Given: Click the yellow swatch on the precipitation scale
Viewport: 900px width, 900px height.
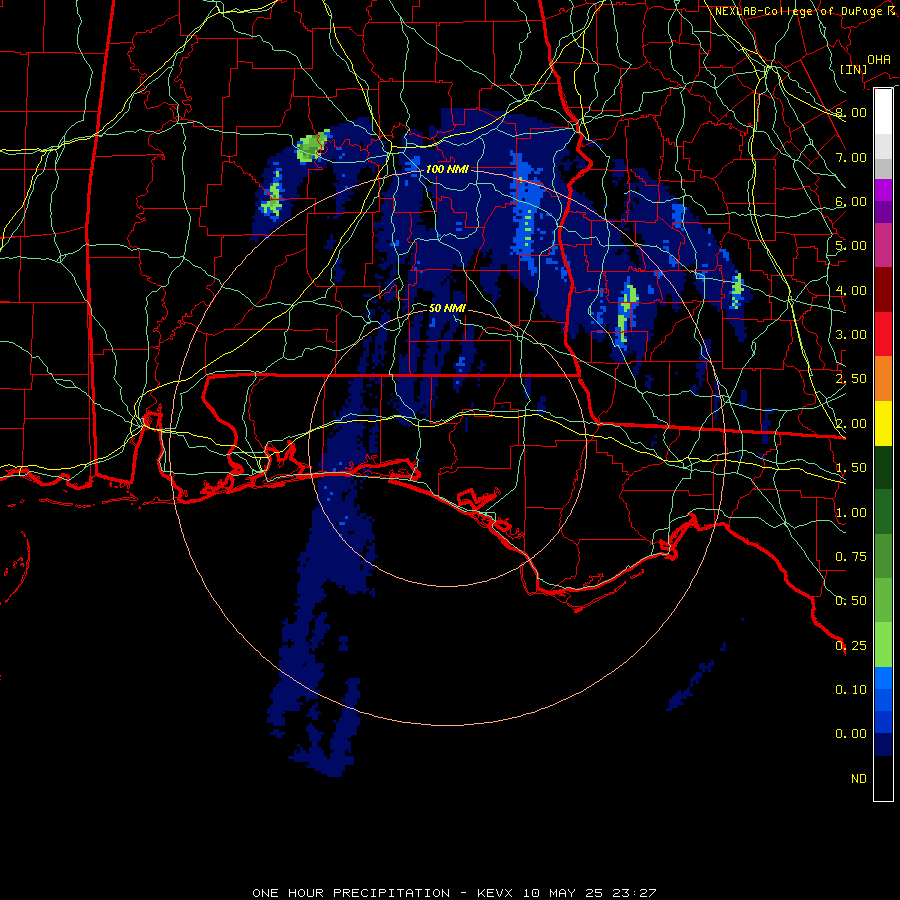Looking at the screenshot, I should (883, 423).
